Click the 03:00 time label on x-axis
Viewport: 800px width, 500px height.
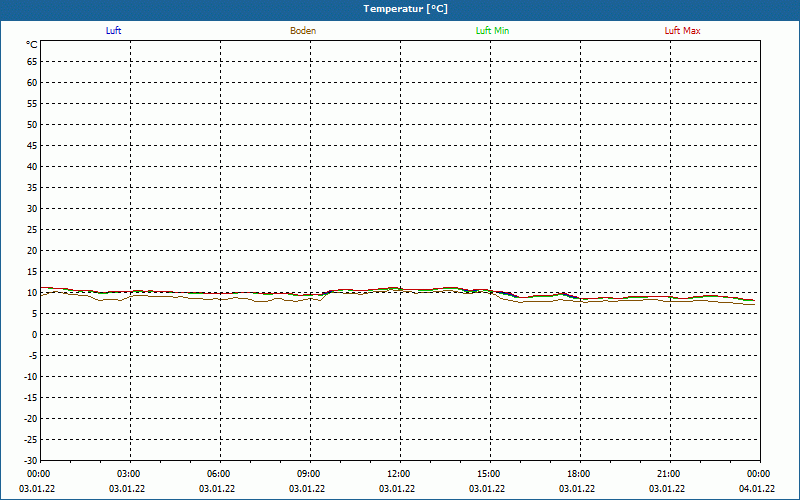(x=129, y=474)
